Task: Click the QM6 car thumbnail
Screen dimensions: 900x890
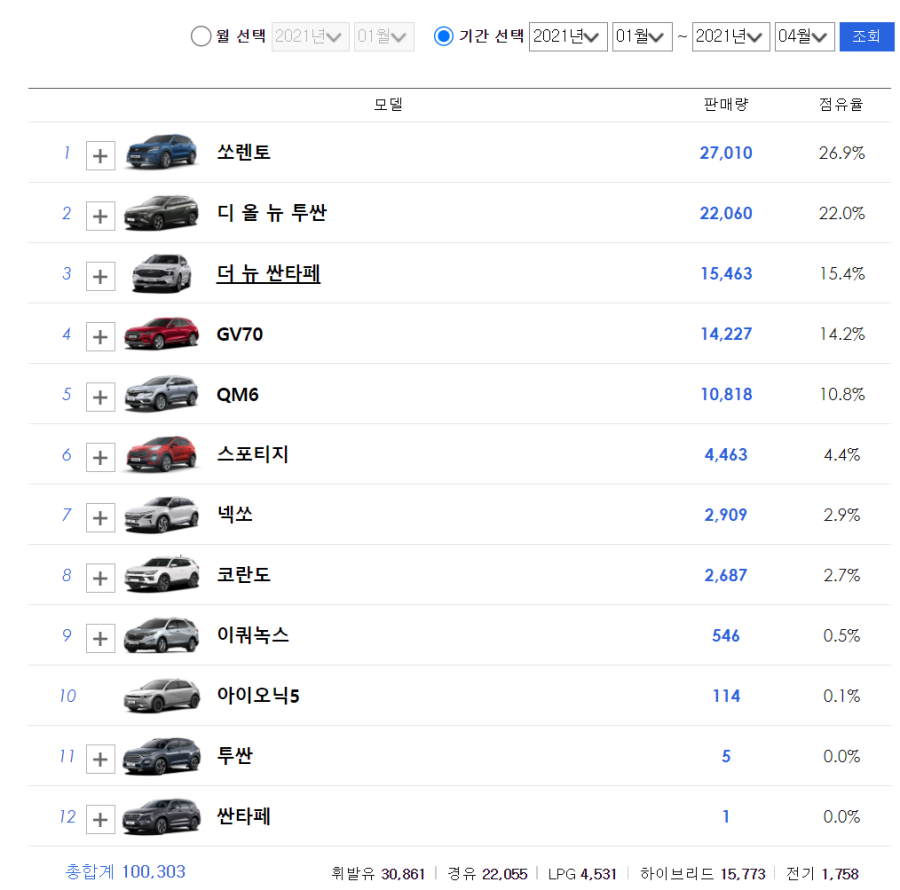Action: pyautogui.click(x=161, y=394)
